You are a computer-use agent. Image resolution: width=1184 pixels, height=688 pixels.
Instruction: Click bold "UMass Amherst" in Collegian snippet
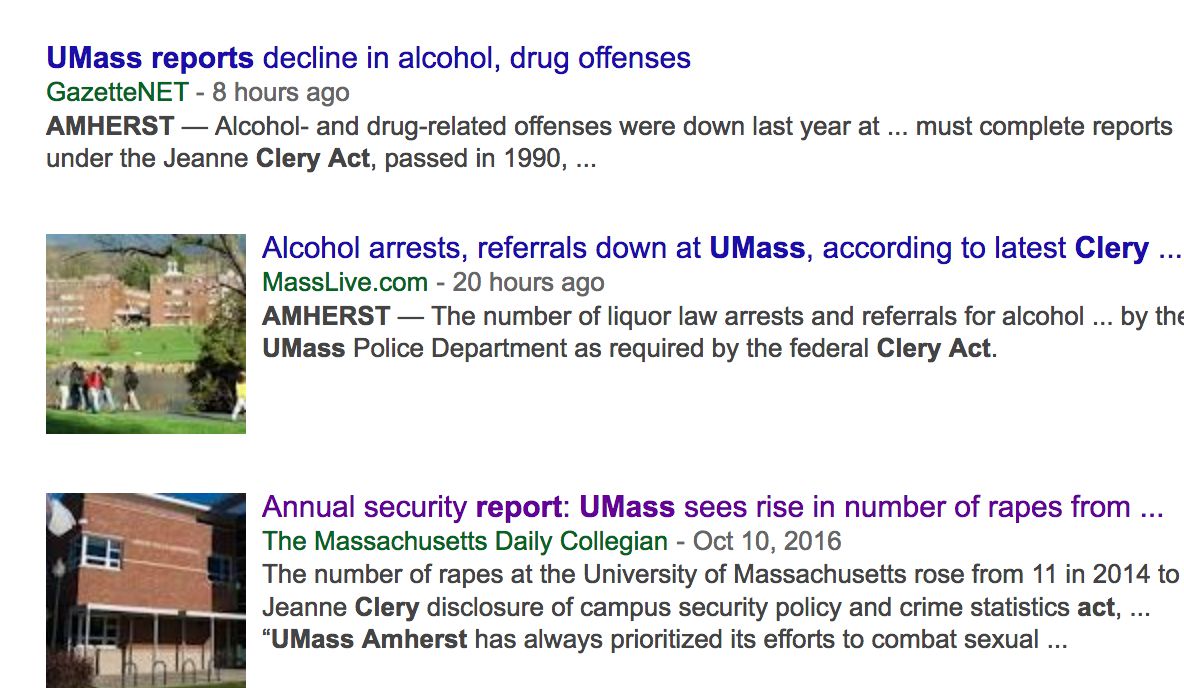click(x=369, y=640)
